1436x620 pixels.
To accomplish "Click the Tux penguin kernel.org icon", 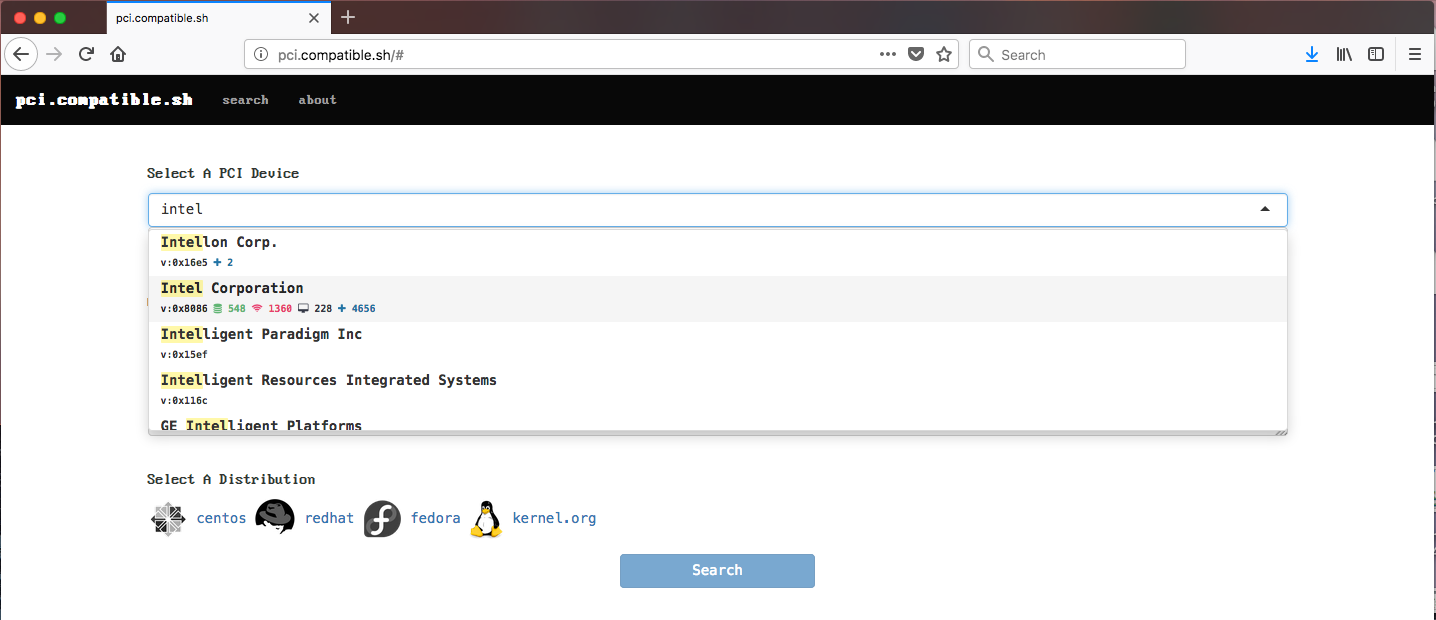I will click(486, 518).
